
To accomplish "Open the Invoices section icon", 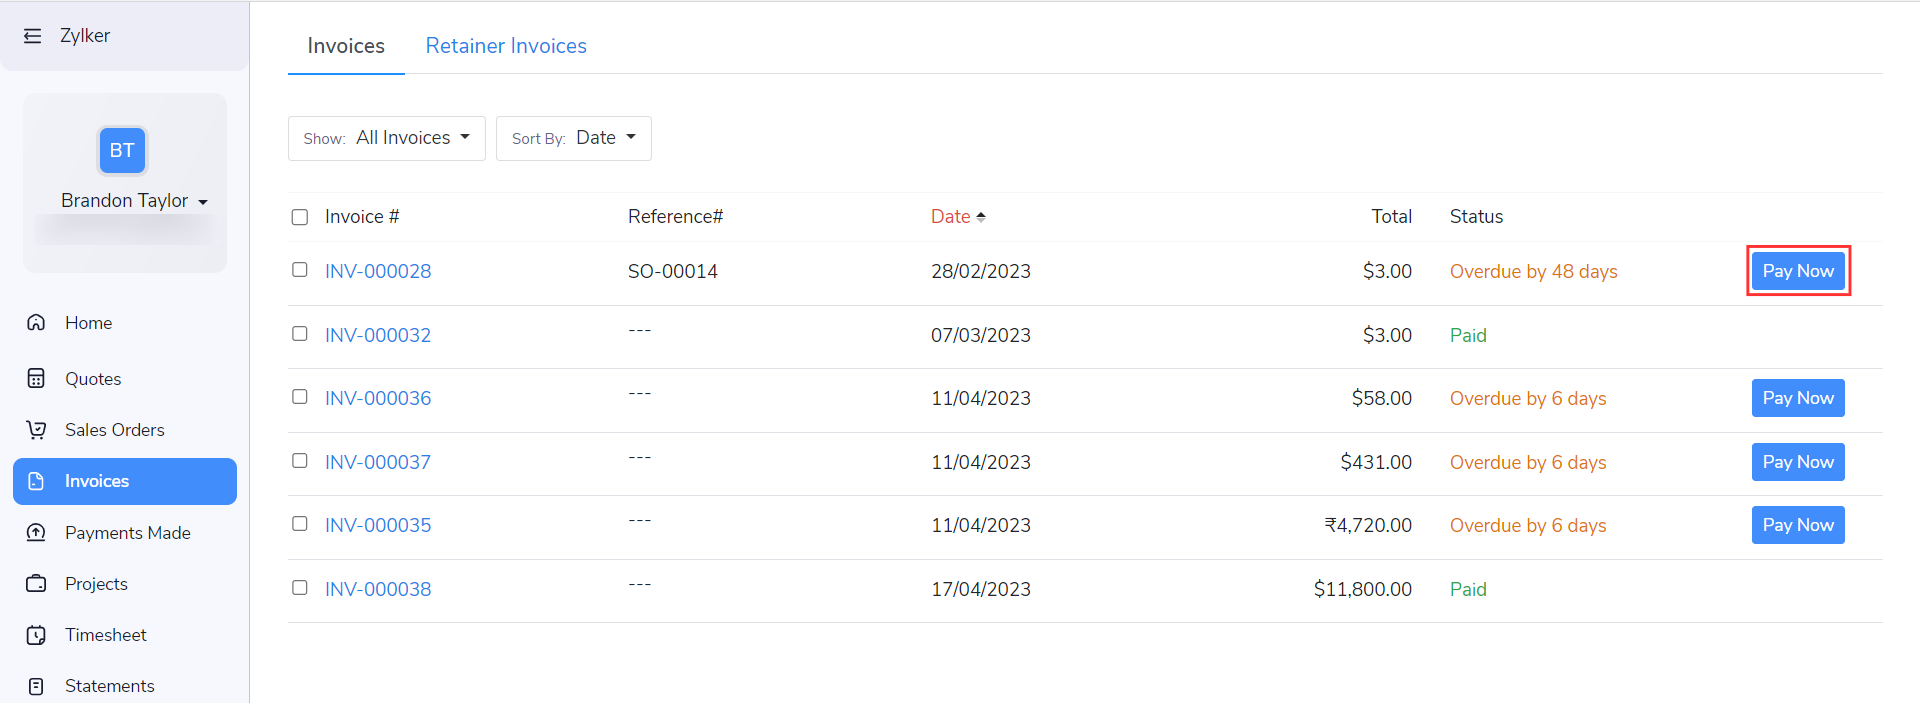I will [x=36, y=481].
